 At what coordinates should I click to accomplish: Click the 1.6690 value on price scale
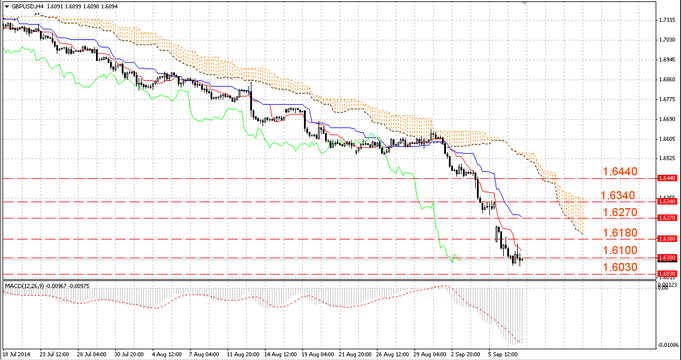pyautogui.click(x=667, y=119)
